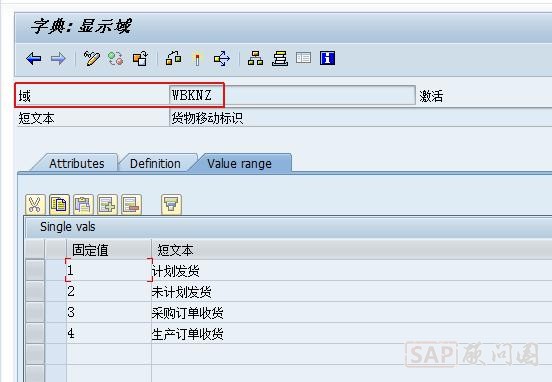Click the fixed value cell containing 2
The image size is (552, 382).
pyautogui.click(x=109, y=291)
